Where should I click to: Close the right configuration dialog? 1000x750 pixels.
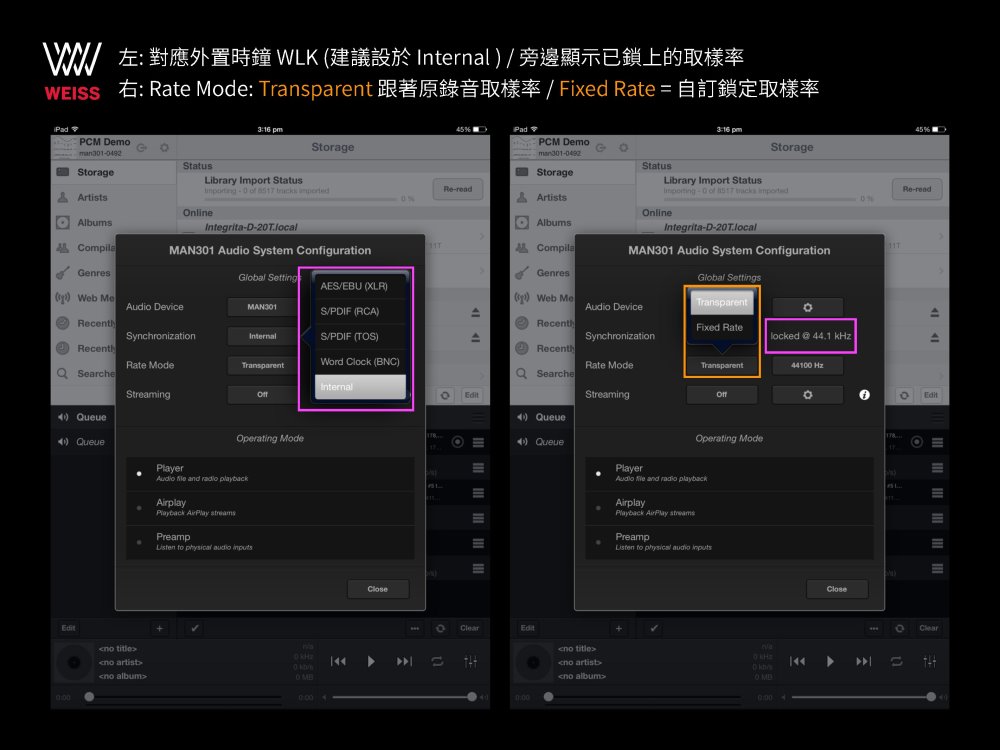[x=837, y=589]
